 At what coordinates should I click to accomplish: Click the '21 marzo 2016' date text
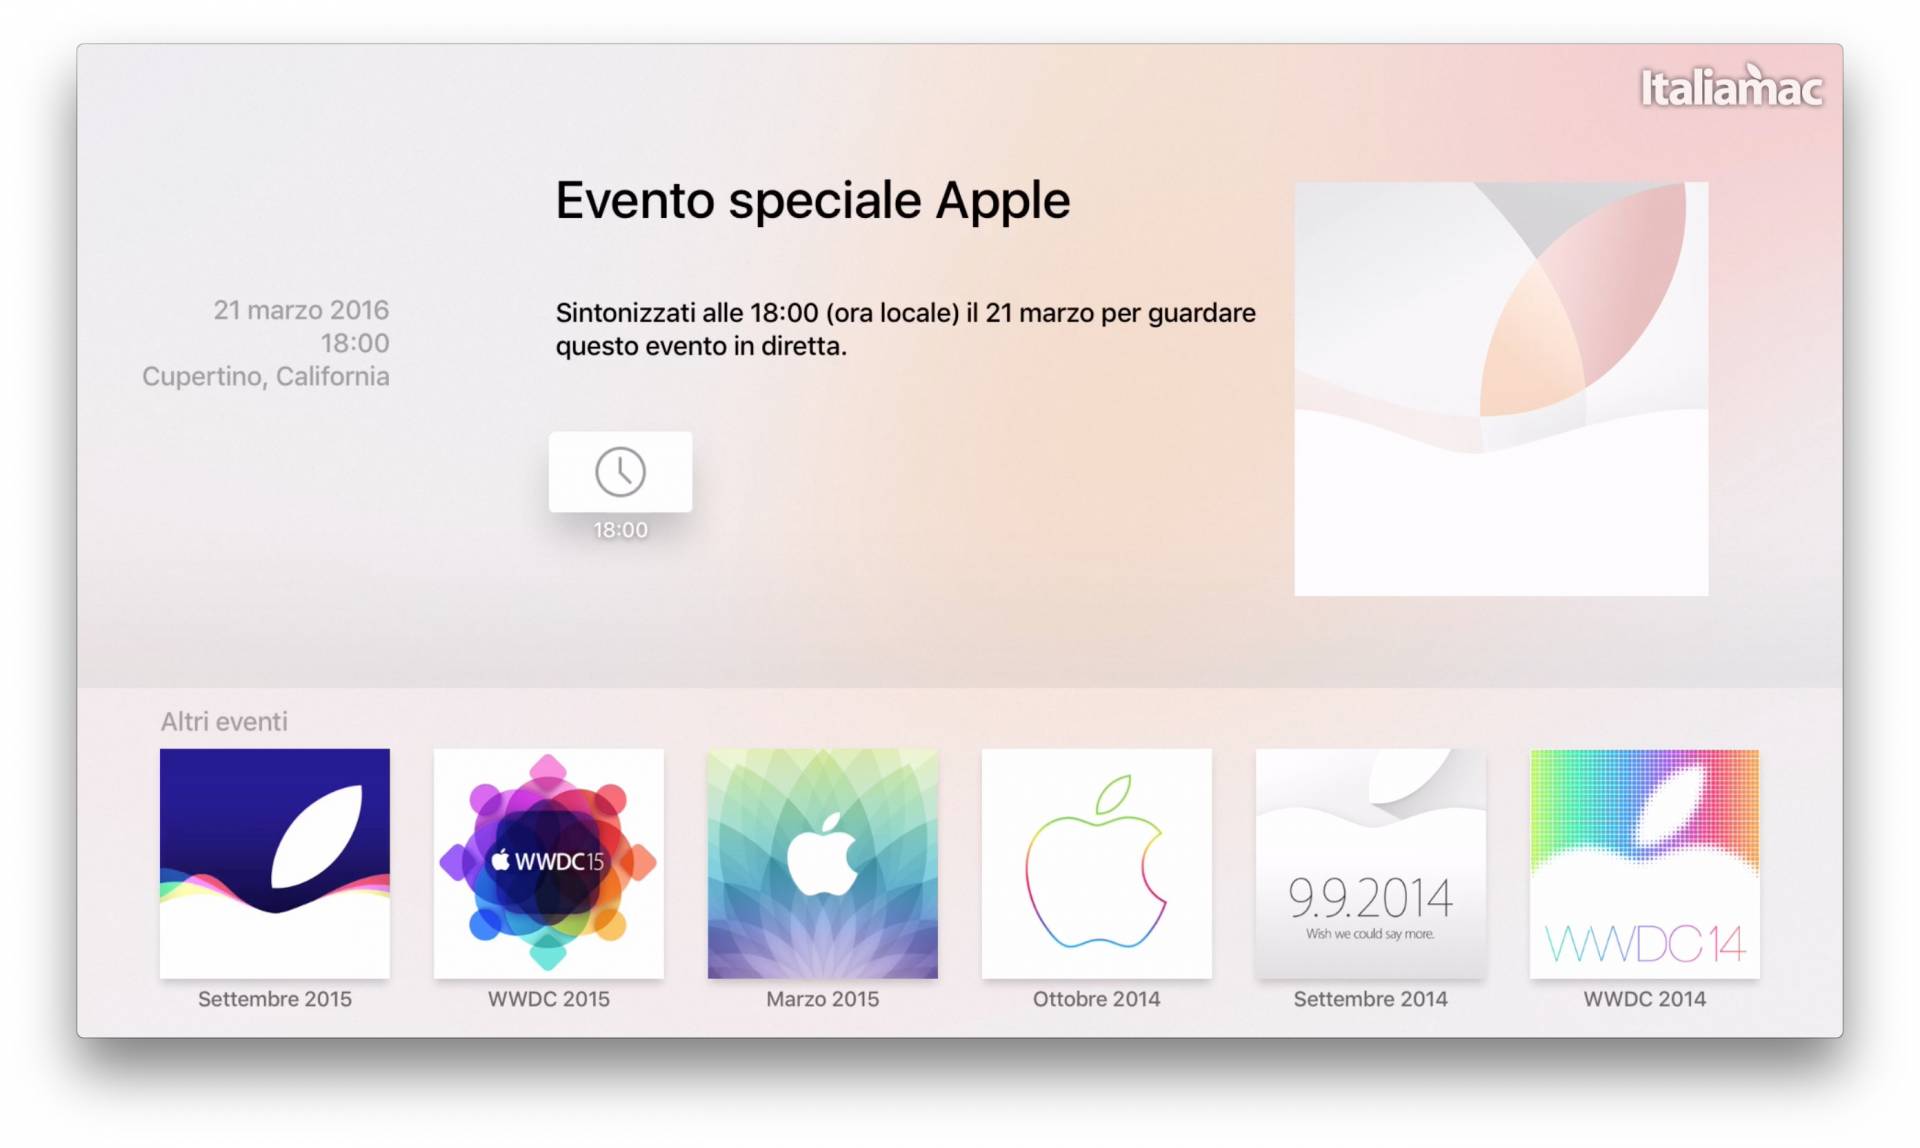[301, 310]
